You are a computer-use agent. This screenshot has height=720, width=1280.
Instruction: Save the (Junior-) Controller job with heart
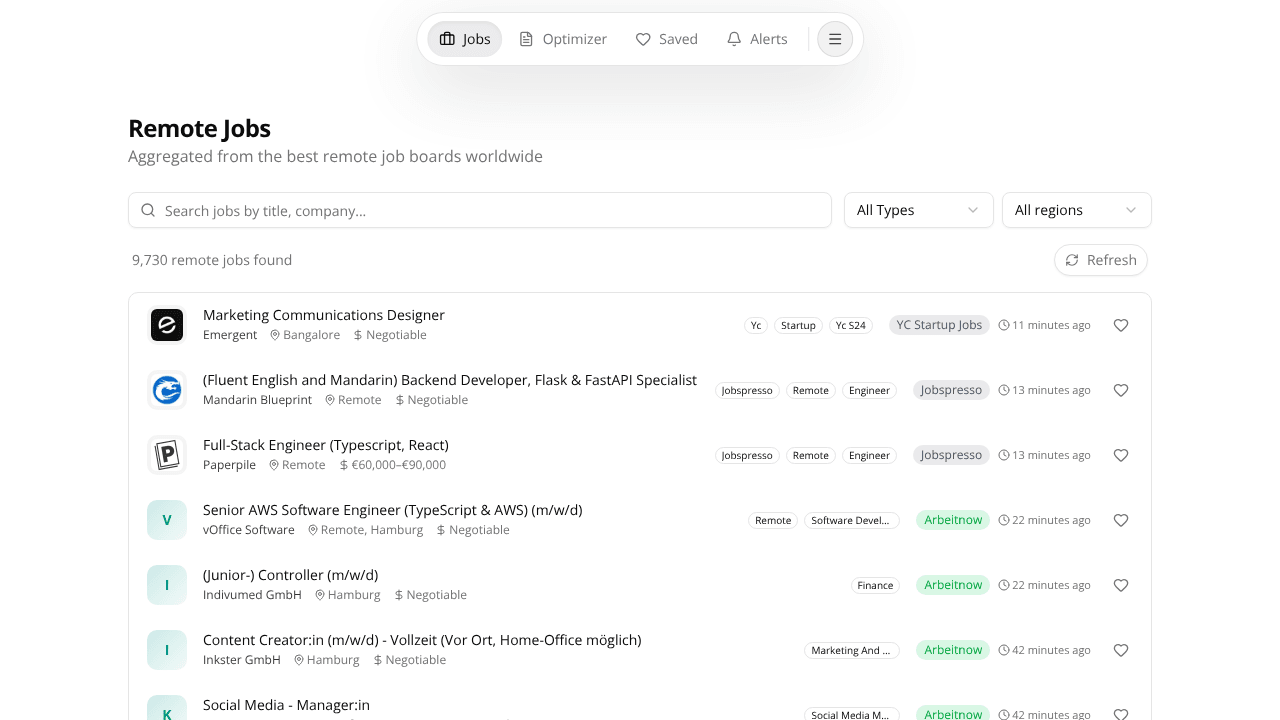click(1121, 585)
